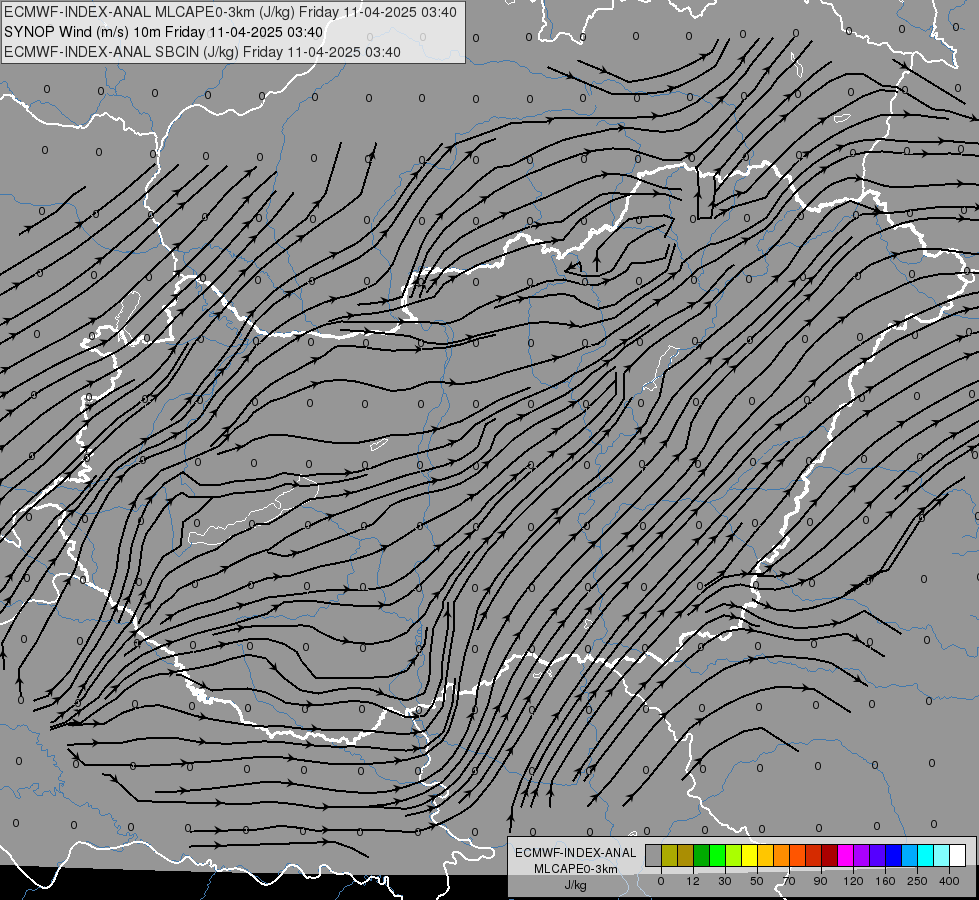Click the 'SYNOP Wind (m/s) 10m' title line
Image resolution: width=979 pixels, height=900 pixels.
click(164, 32)
